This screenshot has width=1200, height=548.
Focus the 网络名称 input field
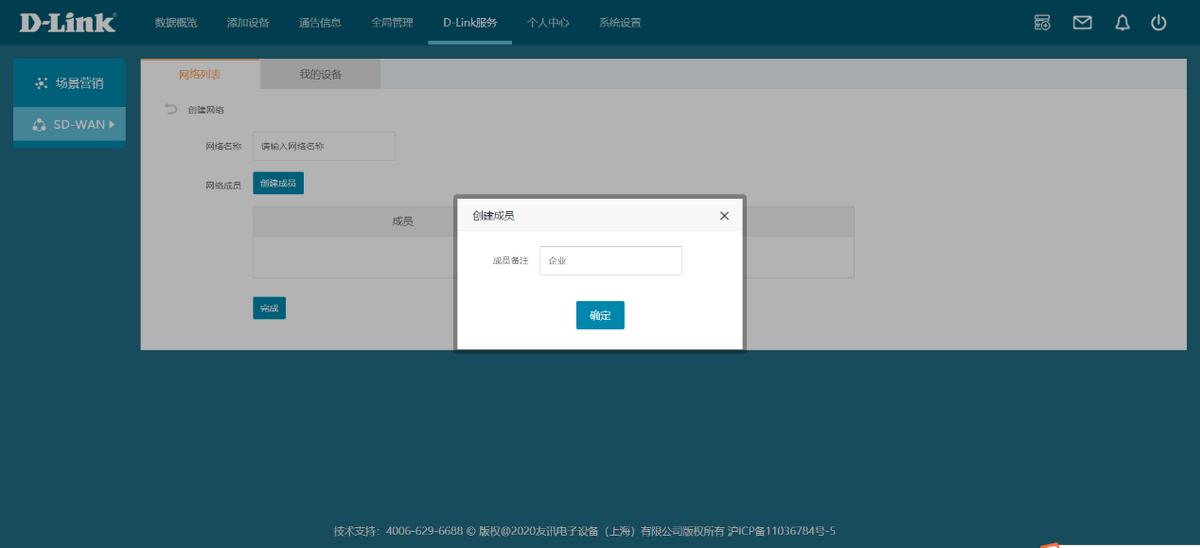(324, 146)
